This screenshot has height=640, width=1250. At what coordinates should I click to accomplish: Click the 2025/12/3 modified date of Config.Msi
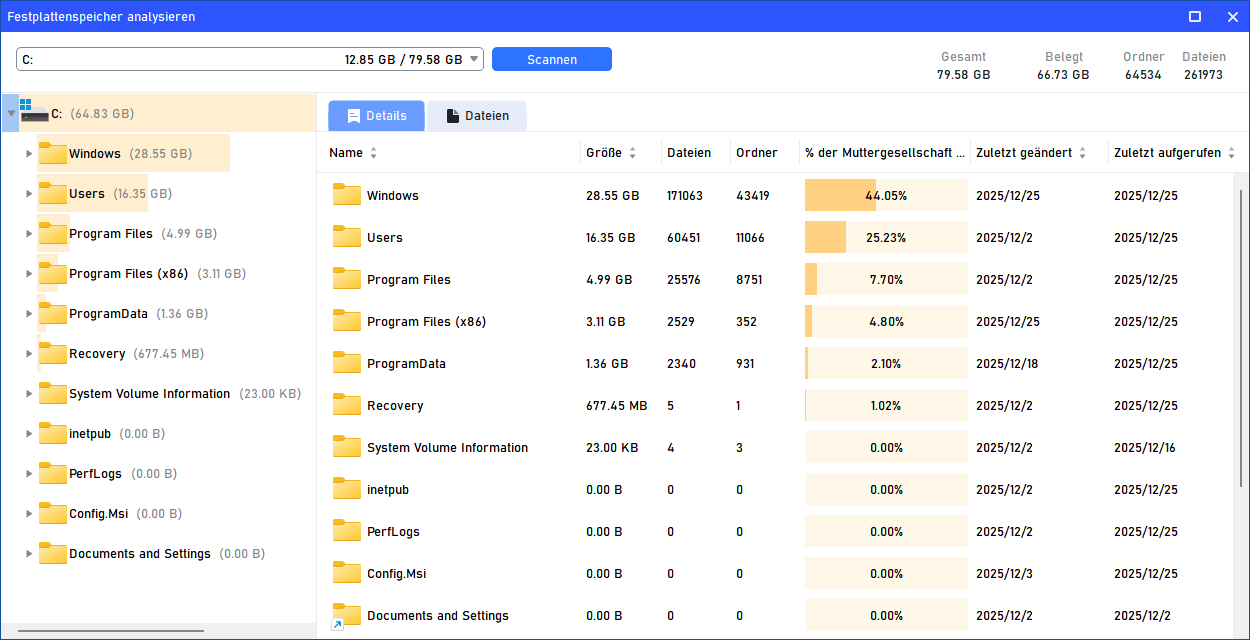(x=1004, y=574)
